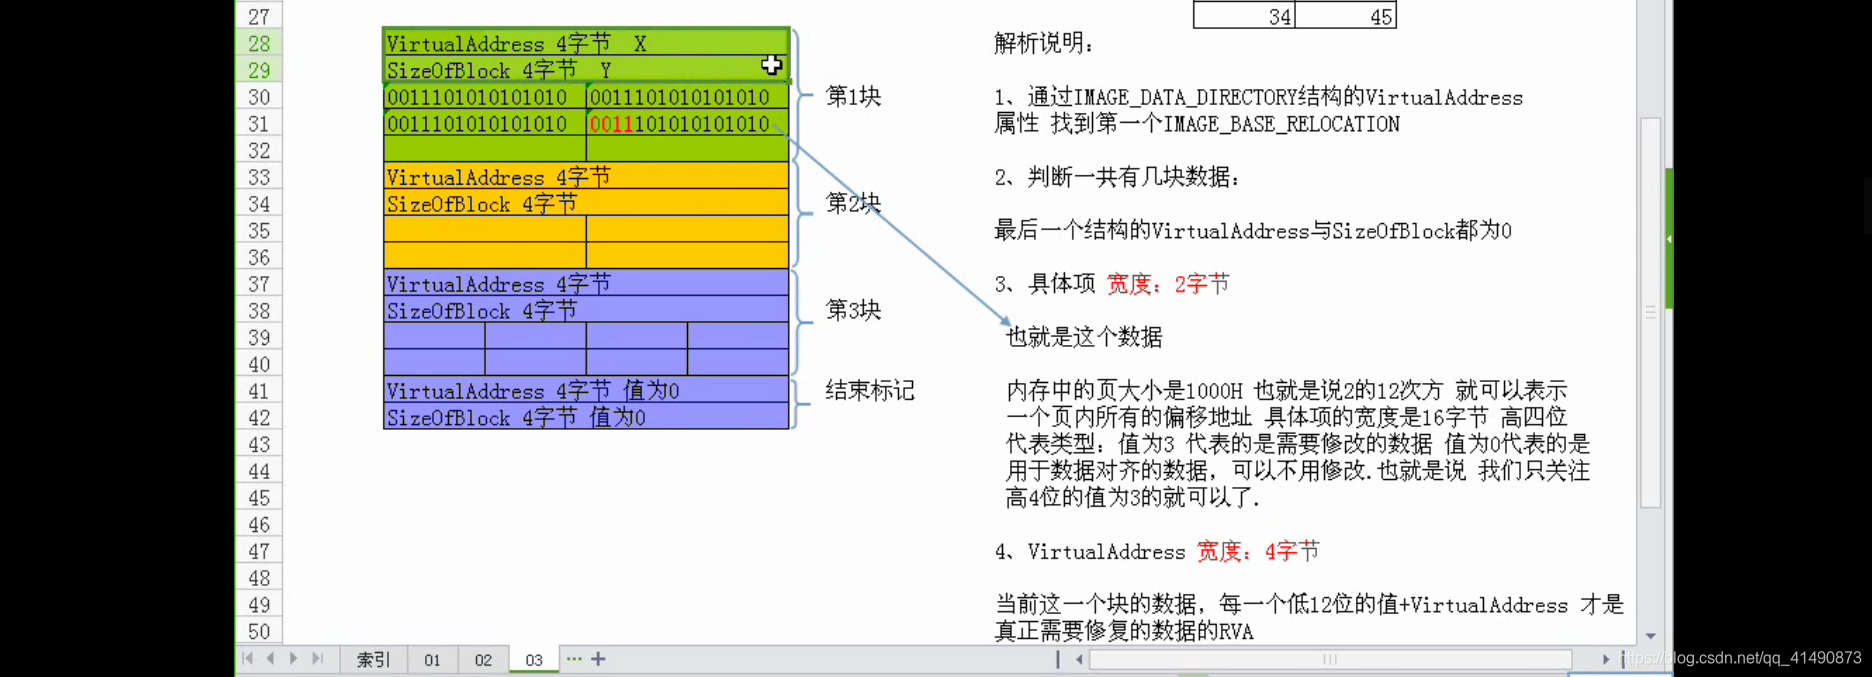Select the 'SizeOfBlock 4字节 值为0' cell
This screenshot has width=1872, height=677.
pos(586,418)
